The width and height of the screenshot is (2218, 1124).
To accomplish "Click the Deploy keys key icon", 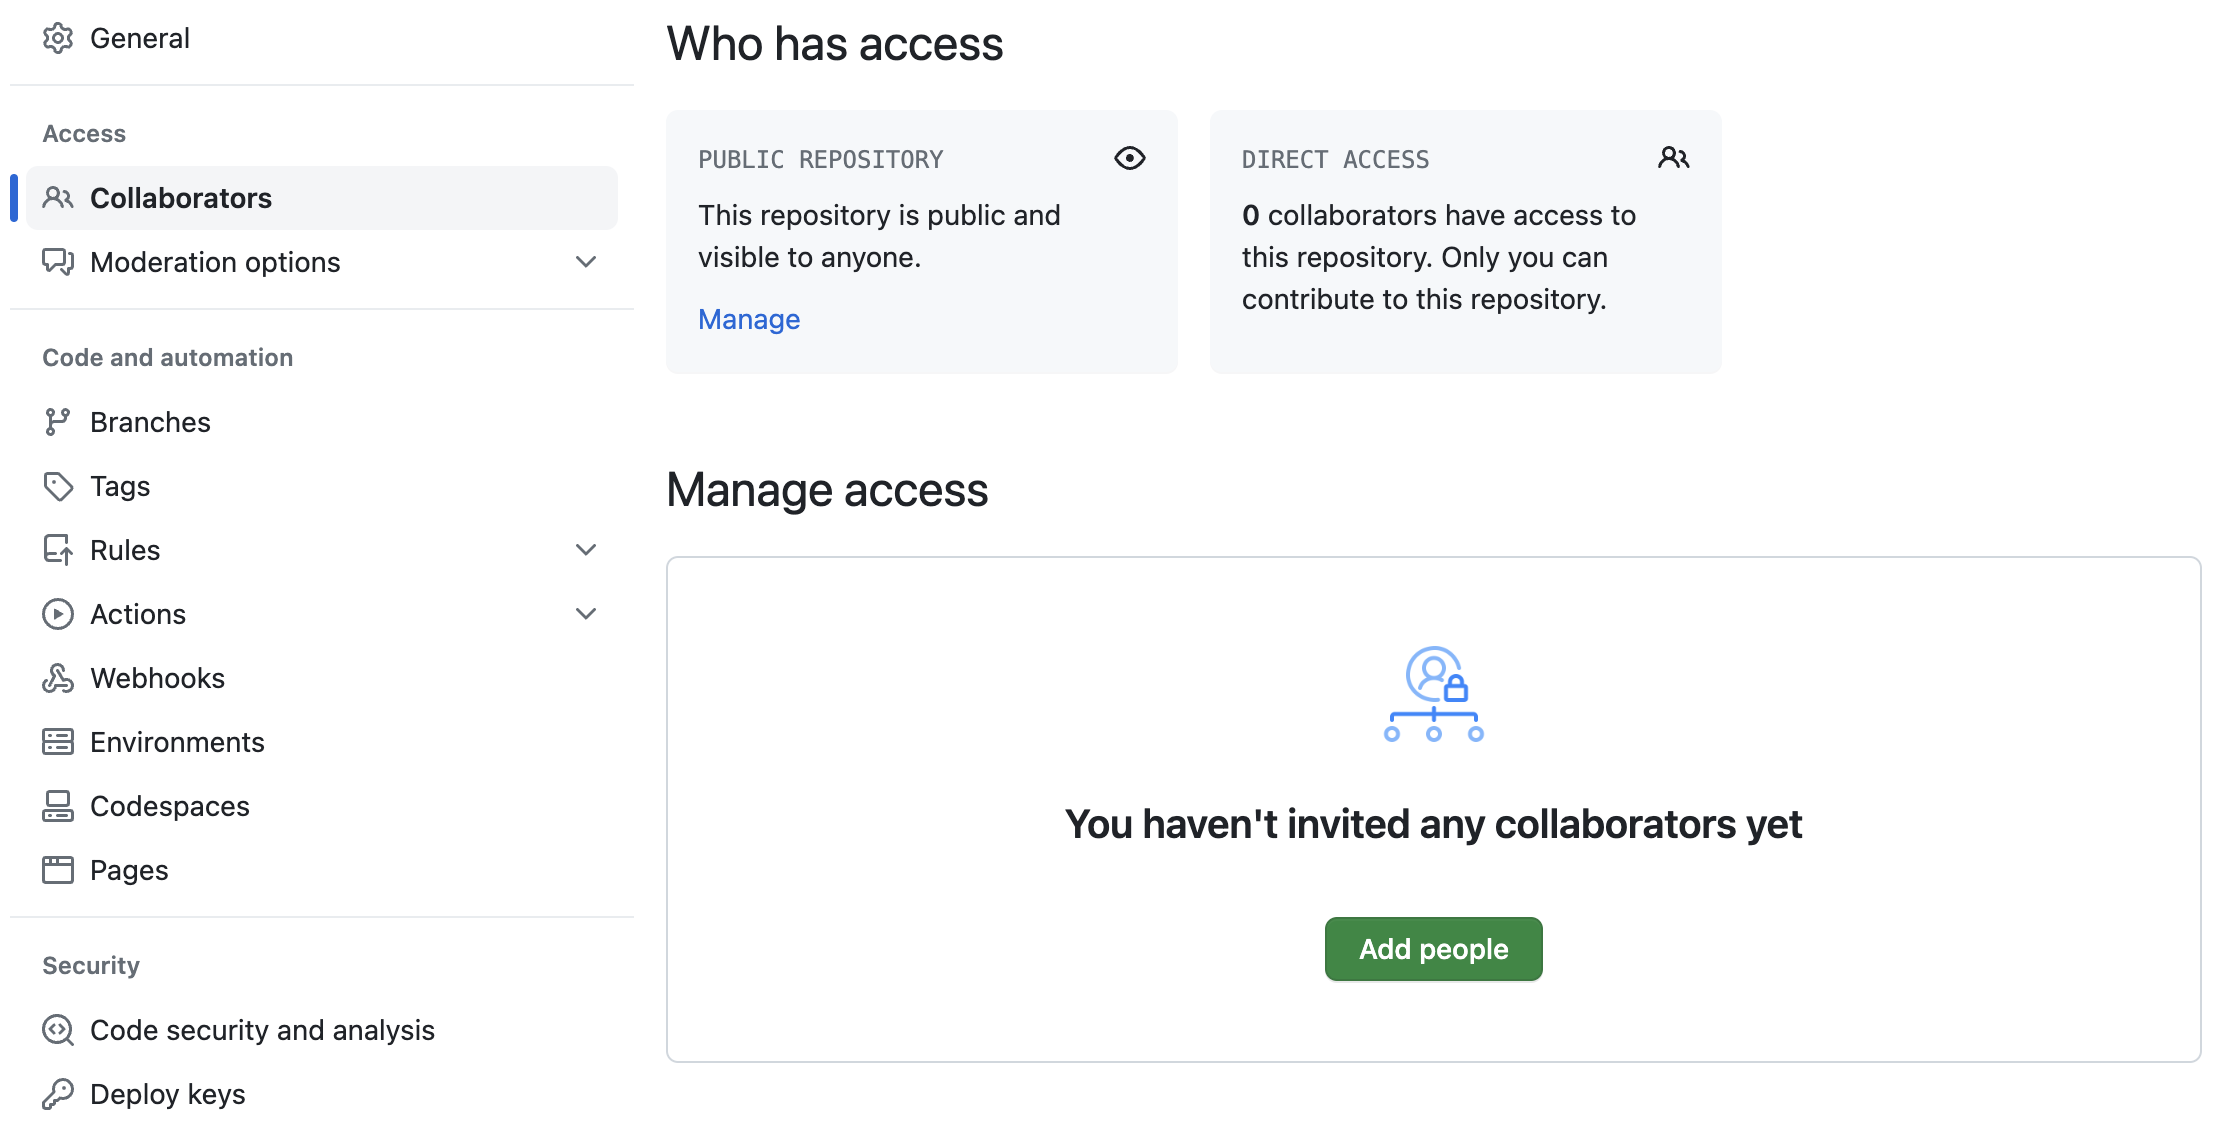I will (x=58, y=1094).
